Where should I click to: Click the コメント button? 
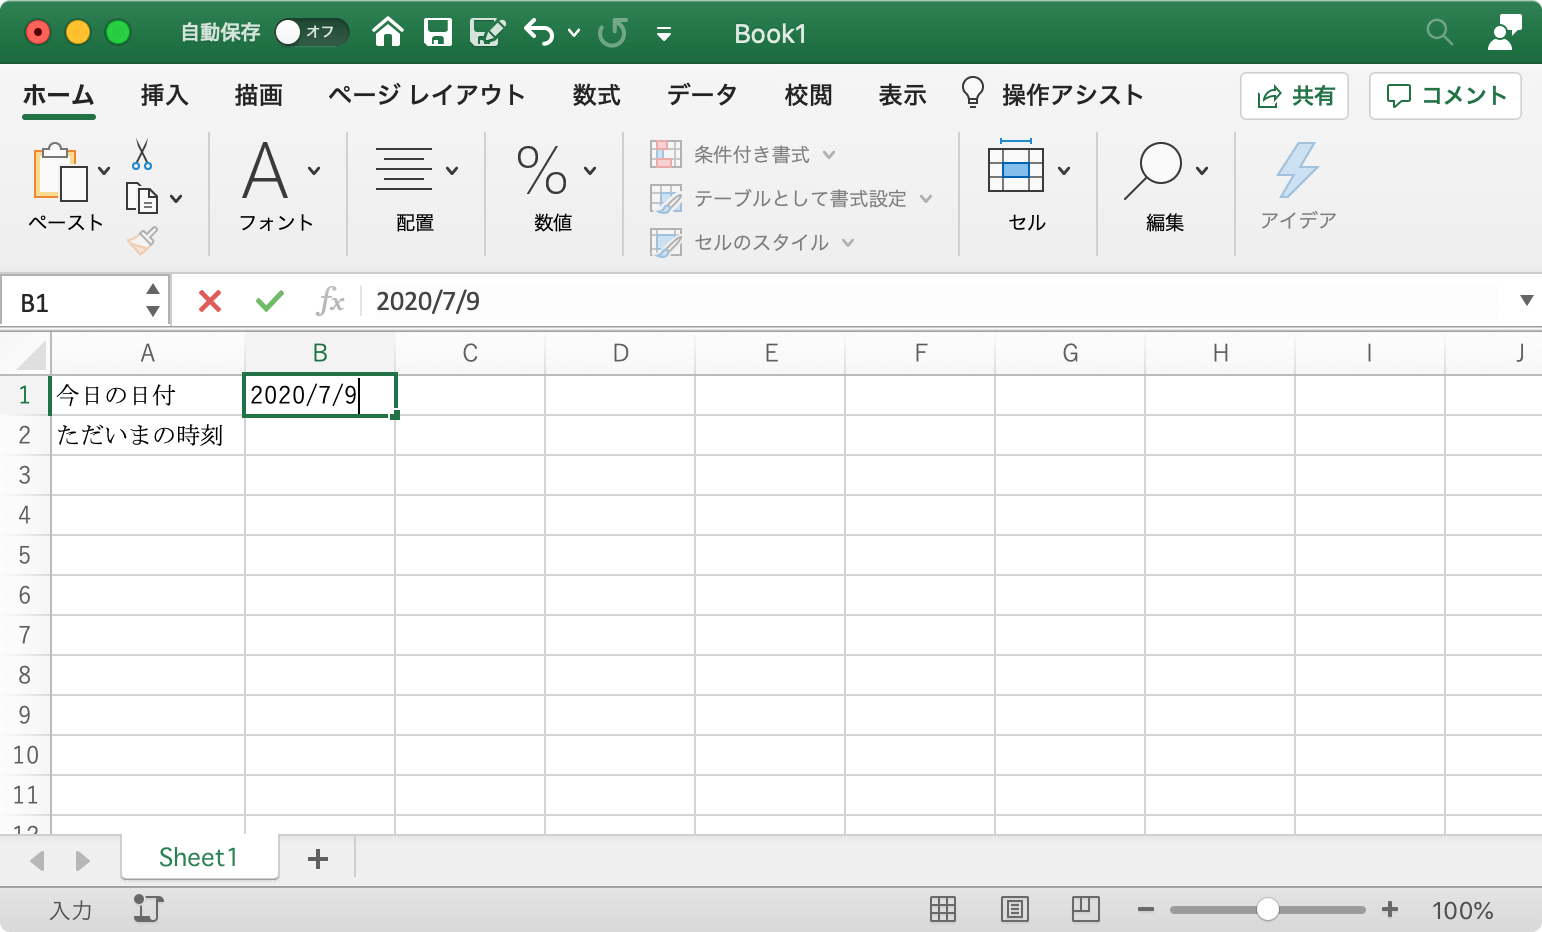tap(1445, 96)
